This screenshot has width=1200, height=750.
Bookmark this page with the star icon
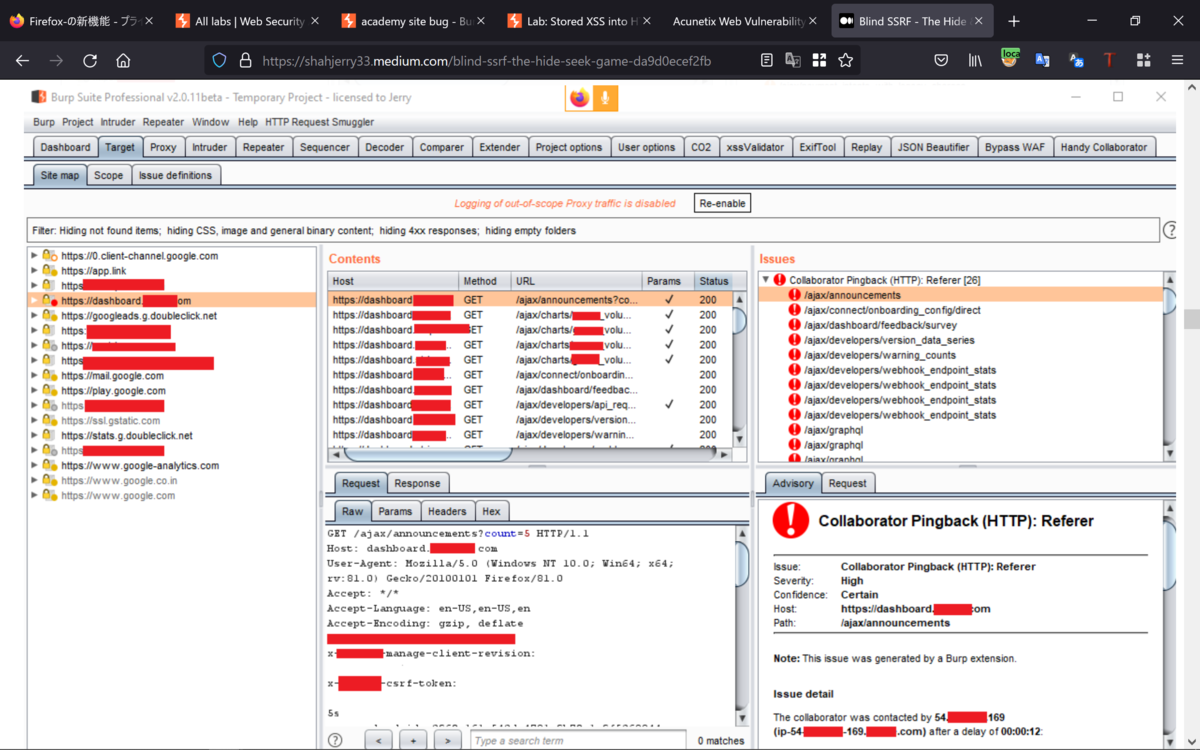tap(846, 61)
